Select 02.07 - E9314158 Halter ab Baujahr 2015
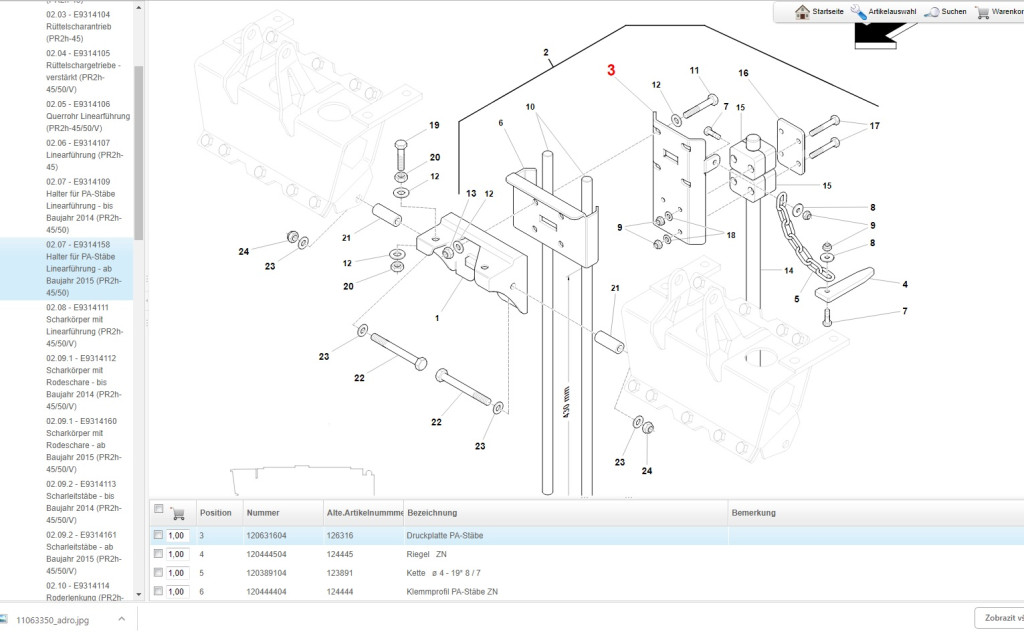This screenshot has width=1024, height=634. click(84, 268)
